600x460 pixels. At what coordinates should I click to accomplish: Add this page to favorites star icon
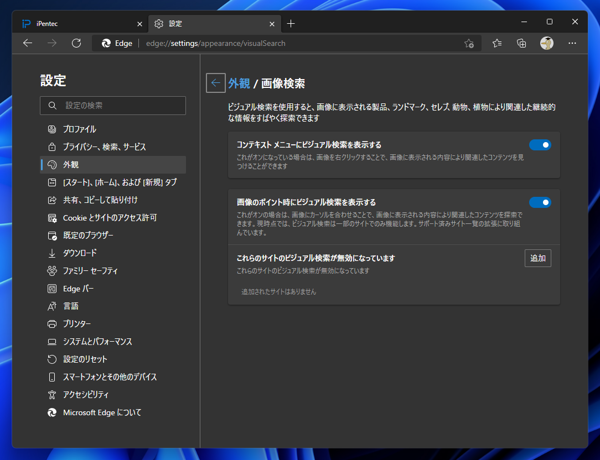coord(469,44)
